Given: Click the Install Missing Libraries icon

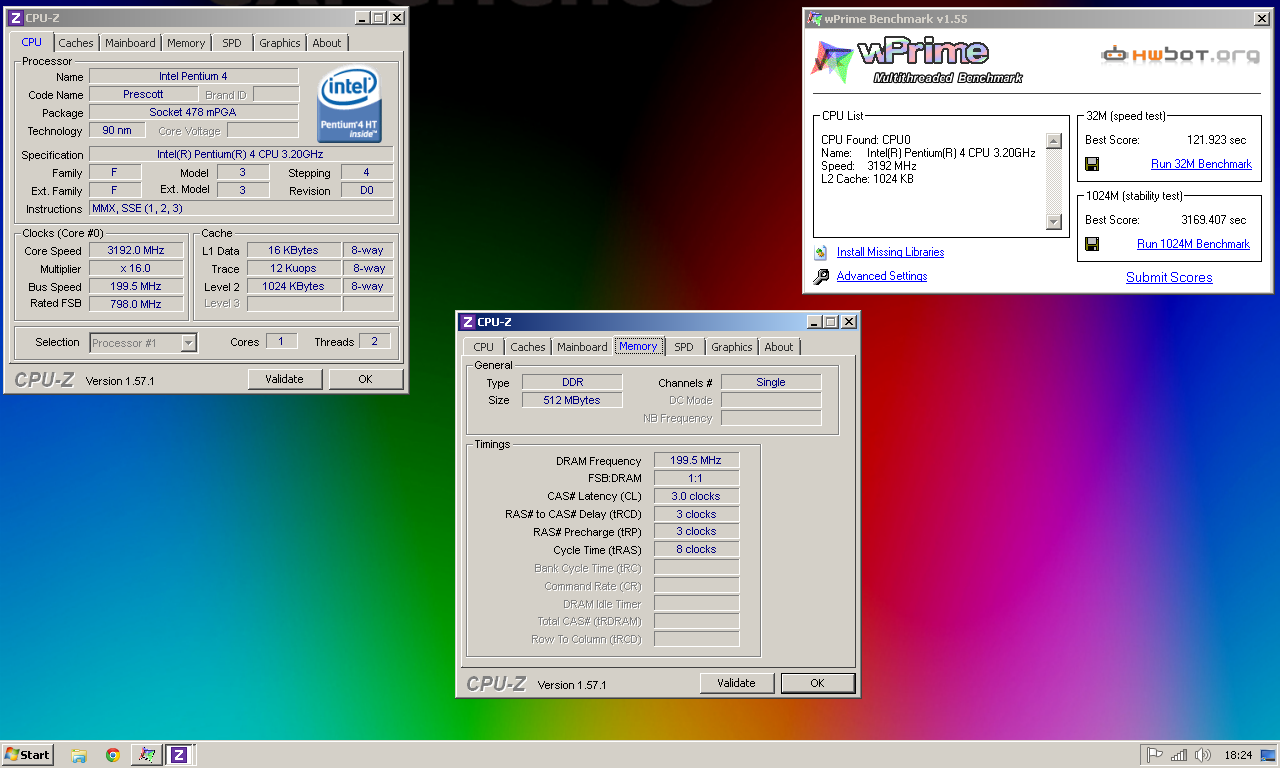Looking at the screenshot, I should click(x=821, y=252).
